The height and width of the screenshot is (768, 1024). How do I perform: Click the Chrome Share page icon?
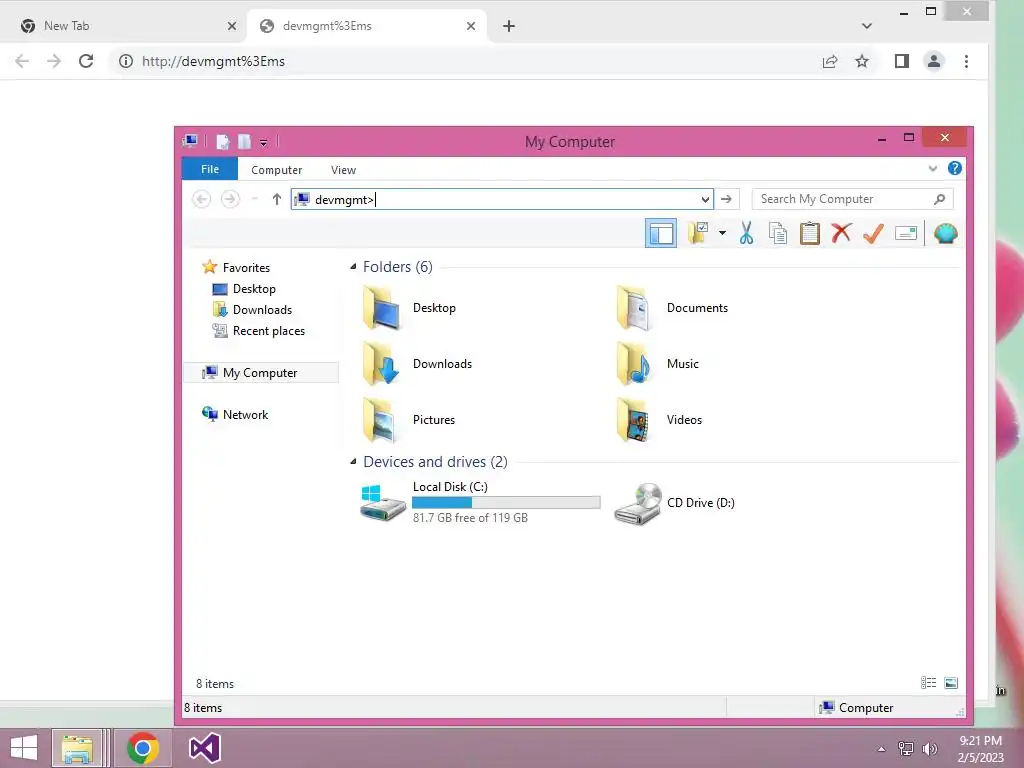829,61
